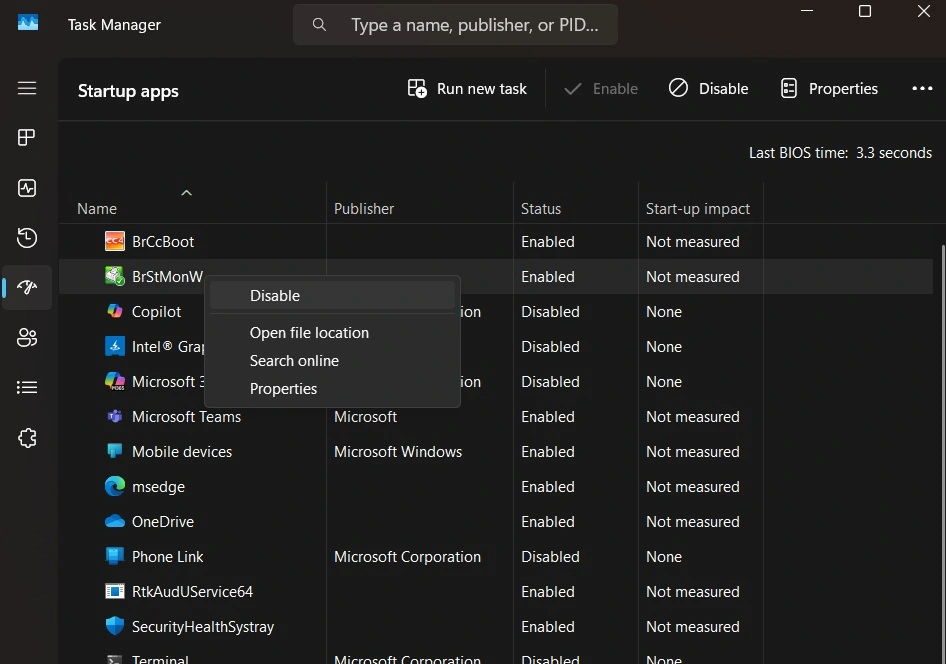946x664 pixels.
Task: Open the Processes view icon
Action: (27, 137)
